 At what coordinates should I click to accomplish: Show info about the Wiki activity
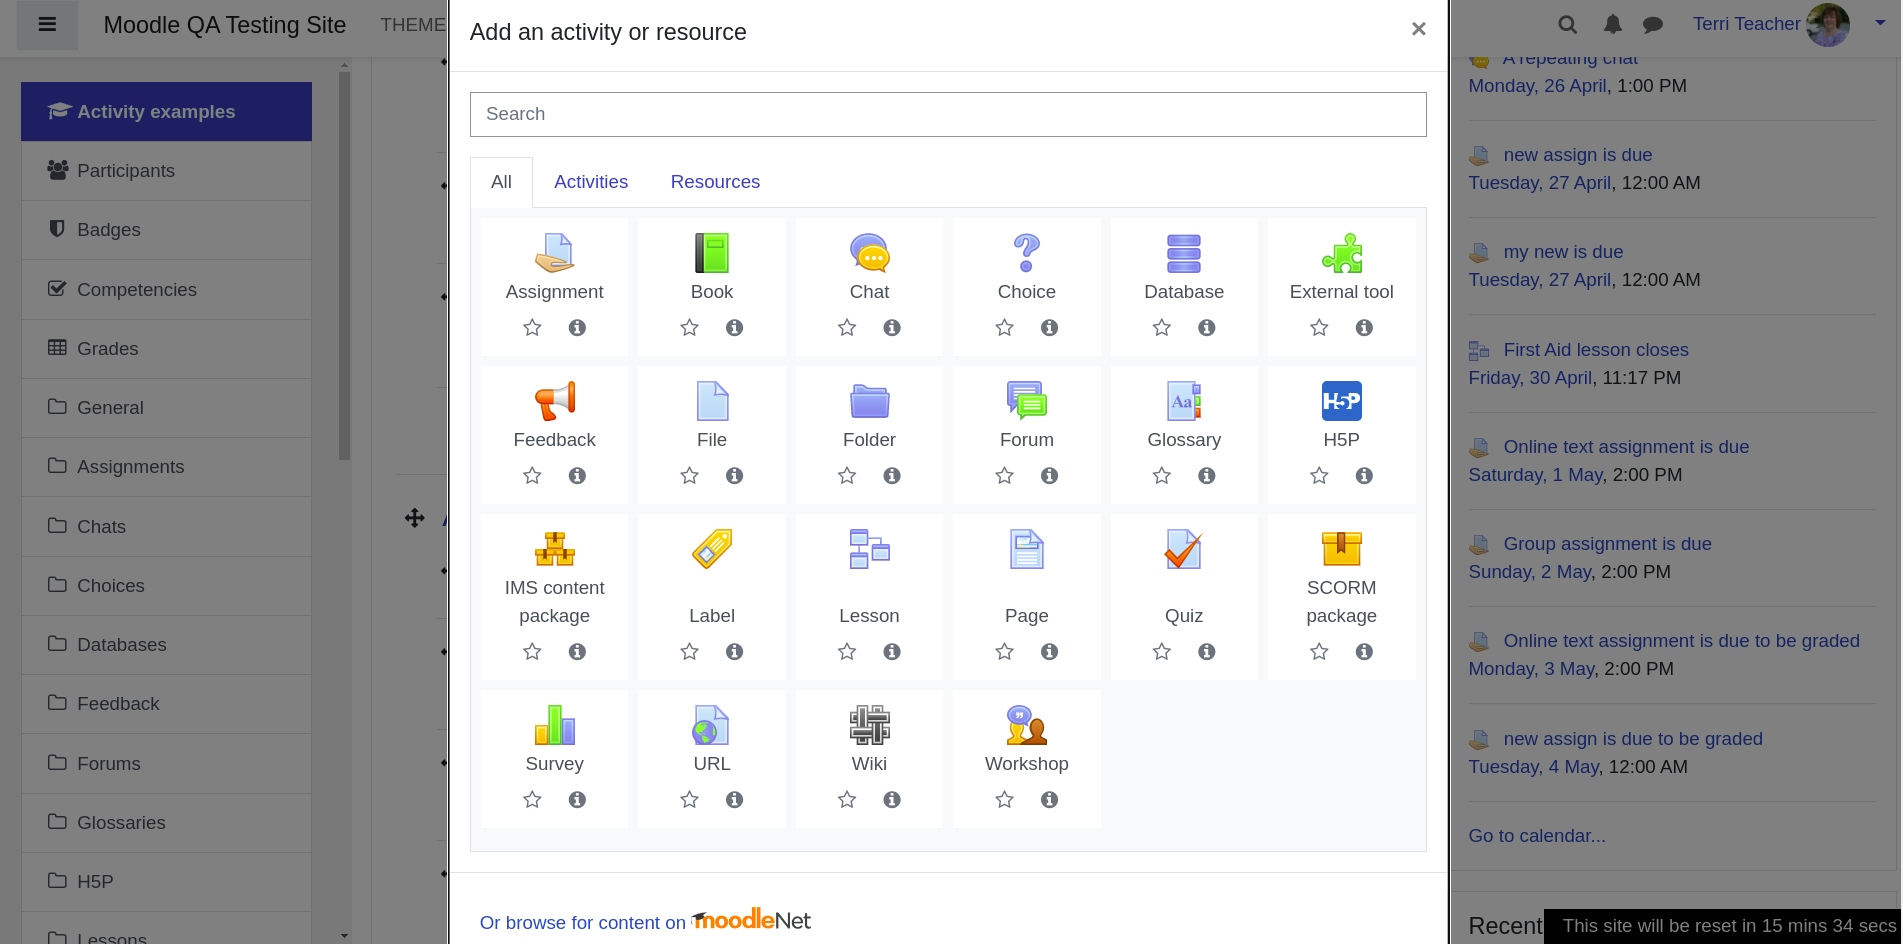(x=892, y=799)
